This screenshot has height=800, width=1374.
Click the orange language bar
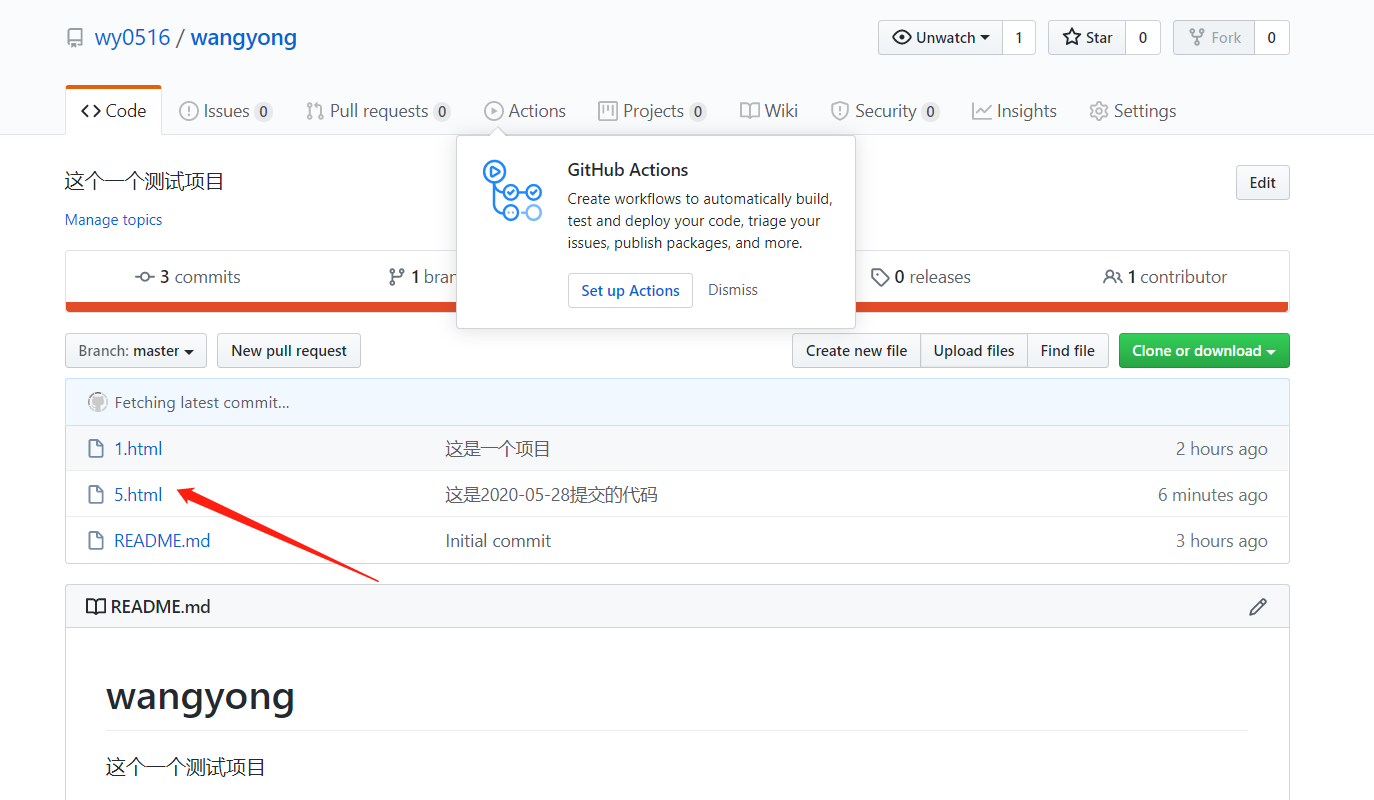(677, 308)
